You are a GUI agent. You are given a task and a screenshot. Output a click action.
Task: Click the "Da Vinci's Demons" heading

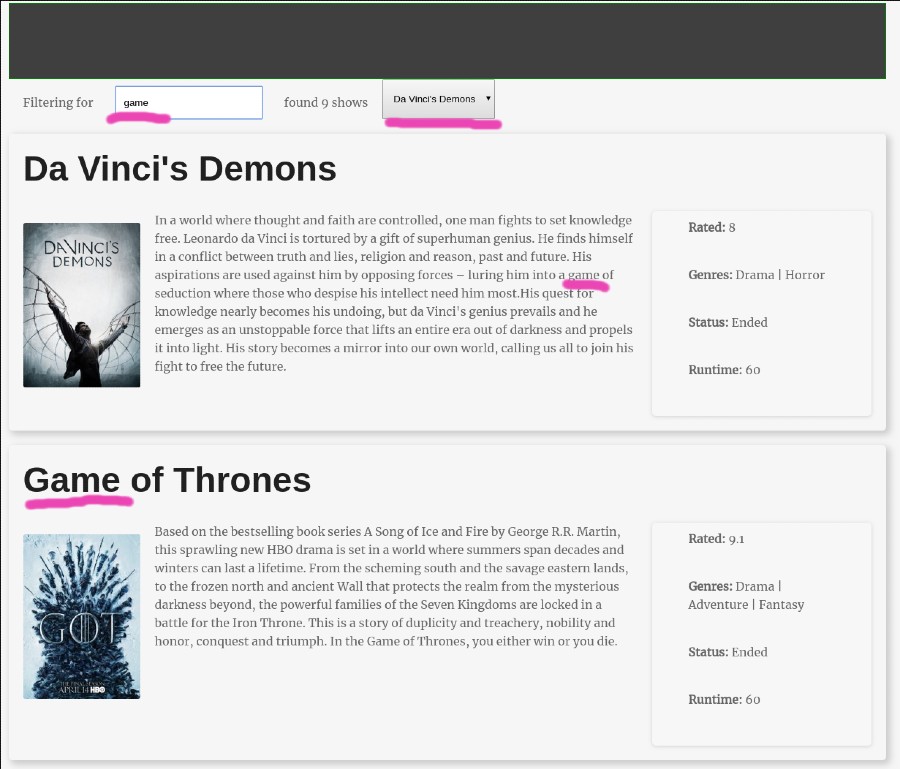coord(180,168)
